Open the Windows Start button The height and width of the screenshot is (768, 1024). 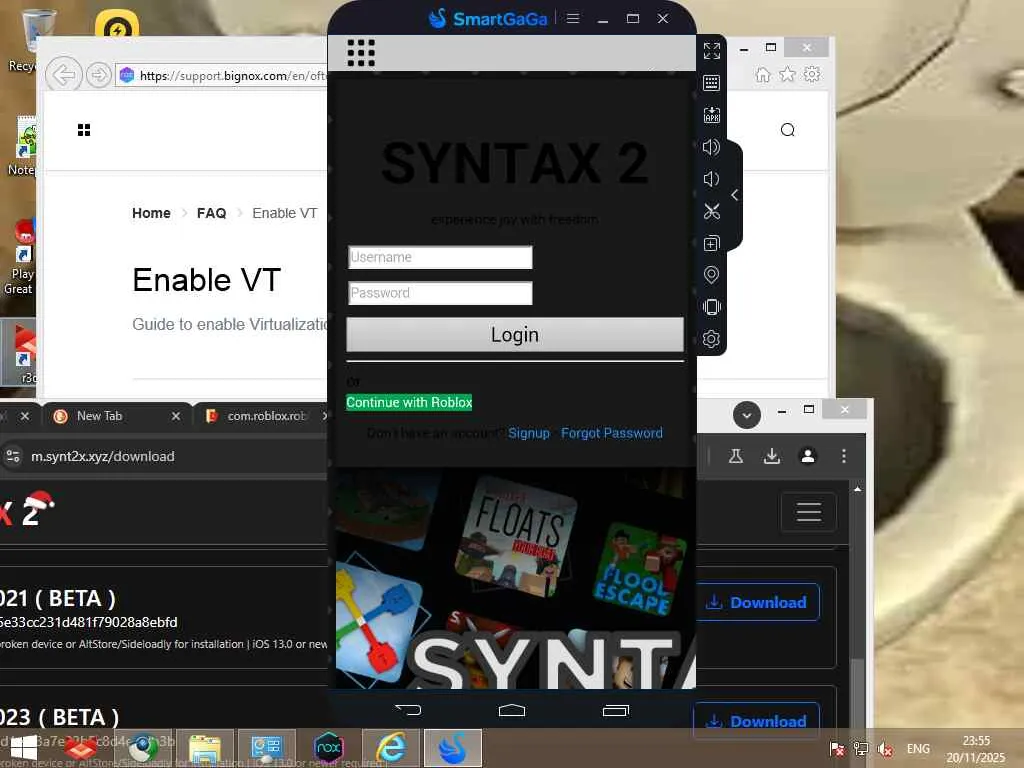24,748
